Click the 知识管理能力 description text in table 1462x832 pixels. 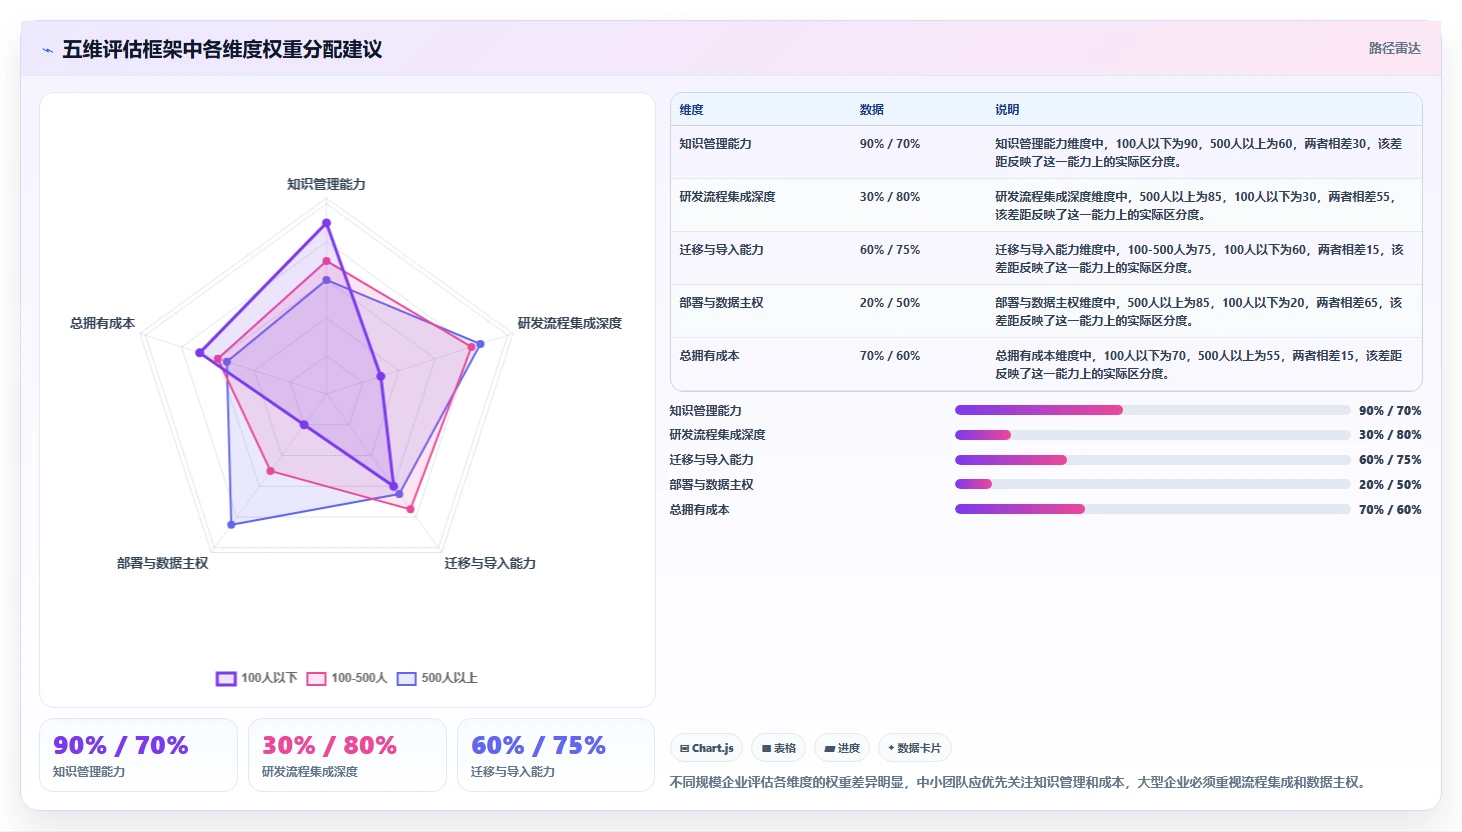click(x=1198, y=152)
